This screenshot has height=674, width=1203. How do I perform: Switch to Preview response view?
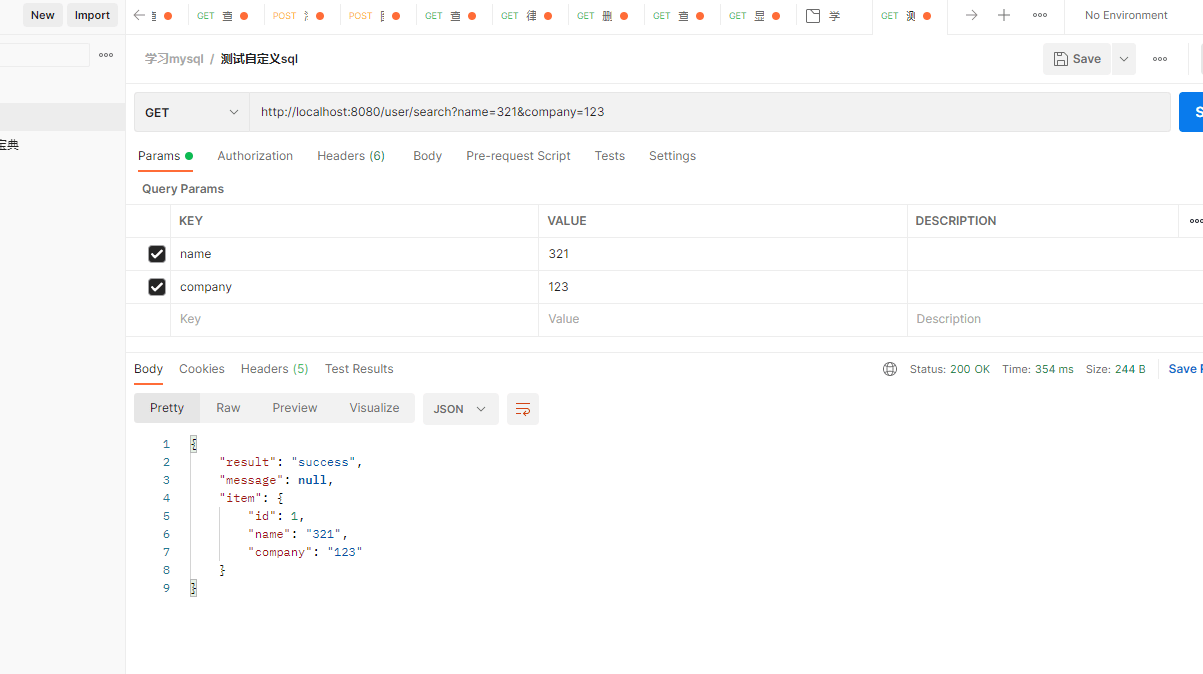[x=295, y=408]
